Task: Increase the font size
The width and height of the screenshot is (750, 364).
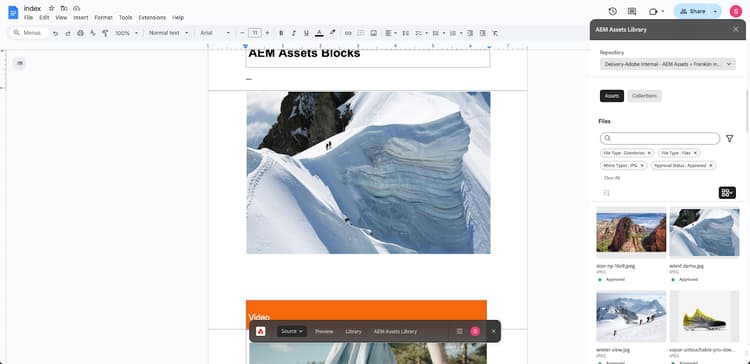Action: click(267, 33)
